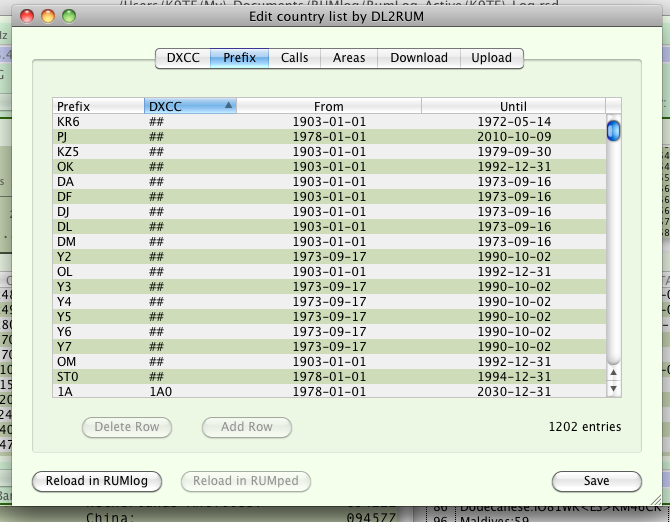Click the green zoom window button
This screenshot has height=522, width=670.
pos(68,17)
